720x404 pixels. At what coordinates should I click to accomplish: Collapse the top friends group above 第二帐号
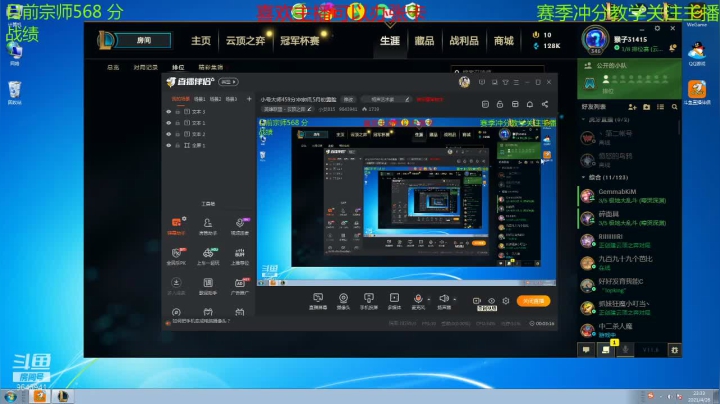(584, 119)
